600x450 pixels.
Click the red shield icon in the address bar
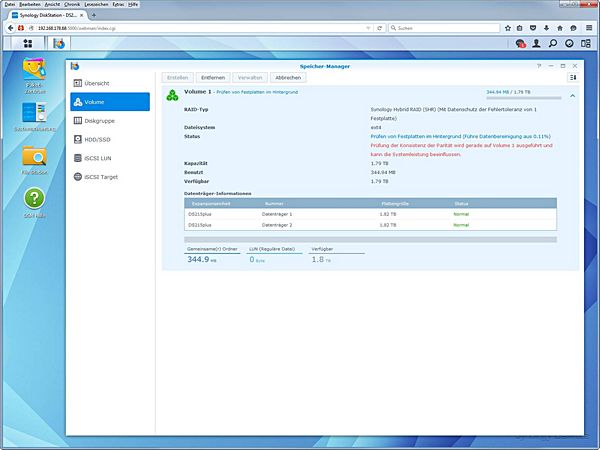[x=21, y=28]
